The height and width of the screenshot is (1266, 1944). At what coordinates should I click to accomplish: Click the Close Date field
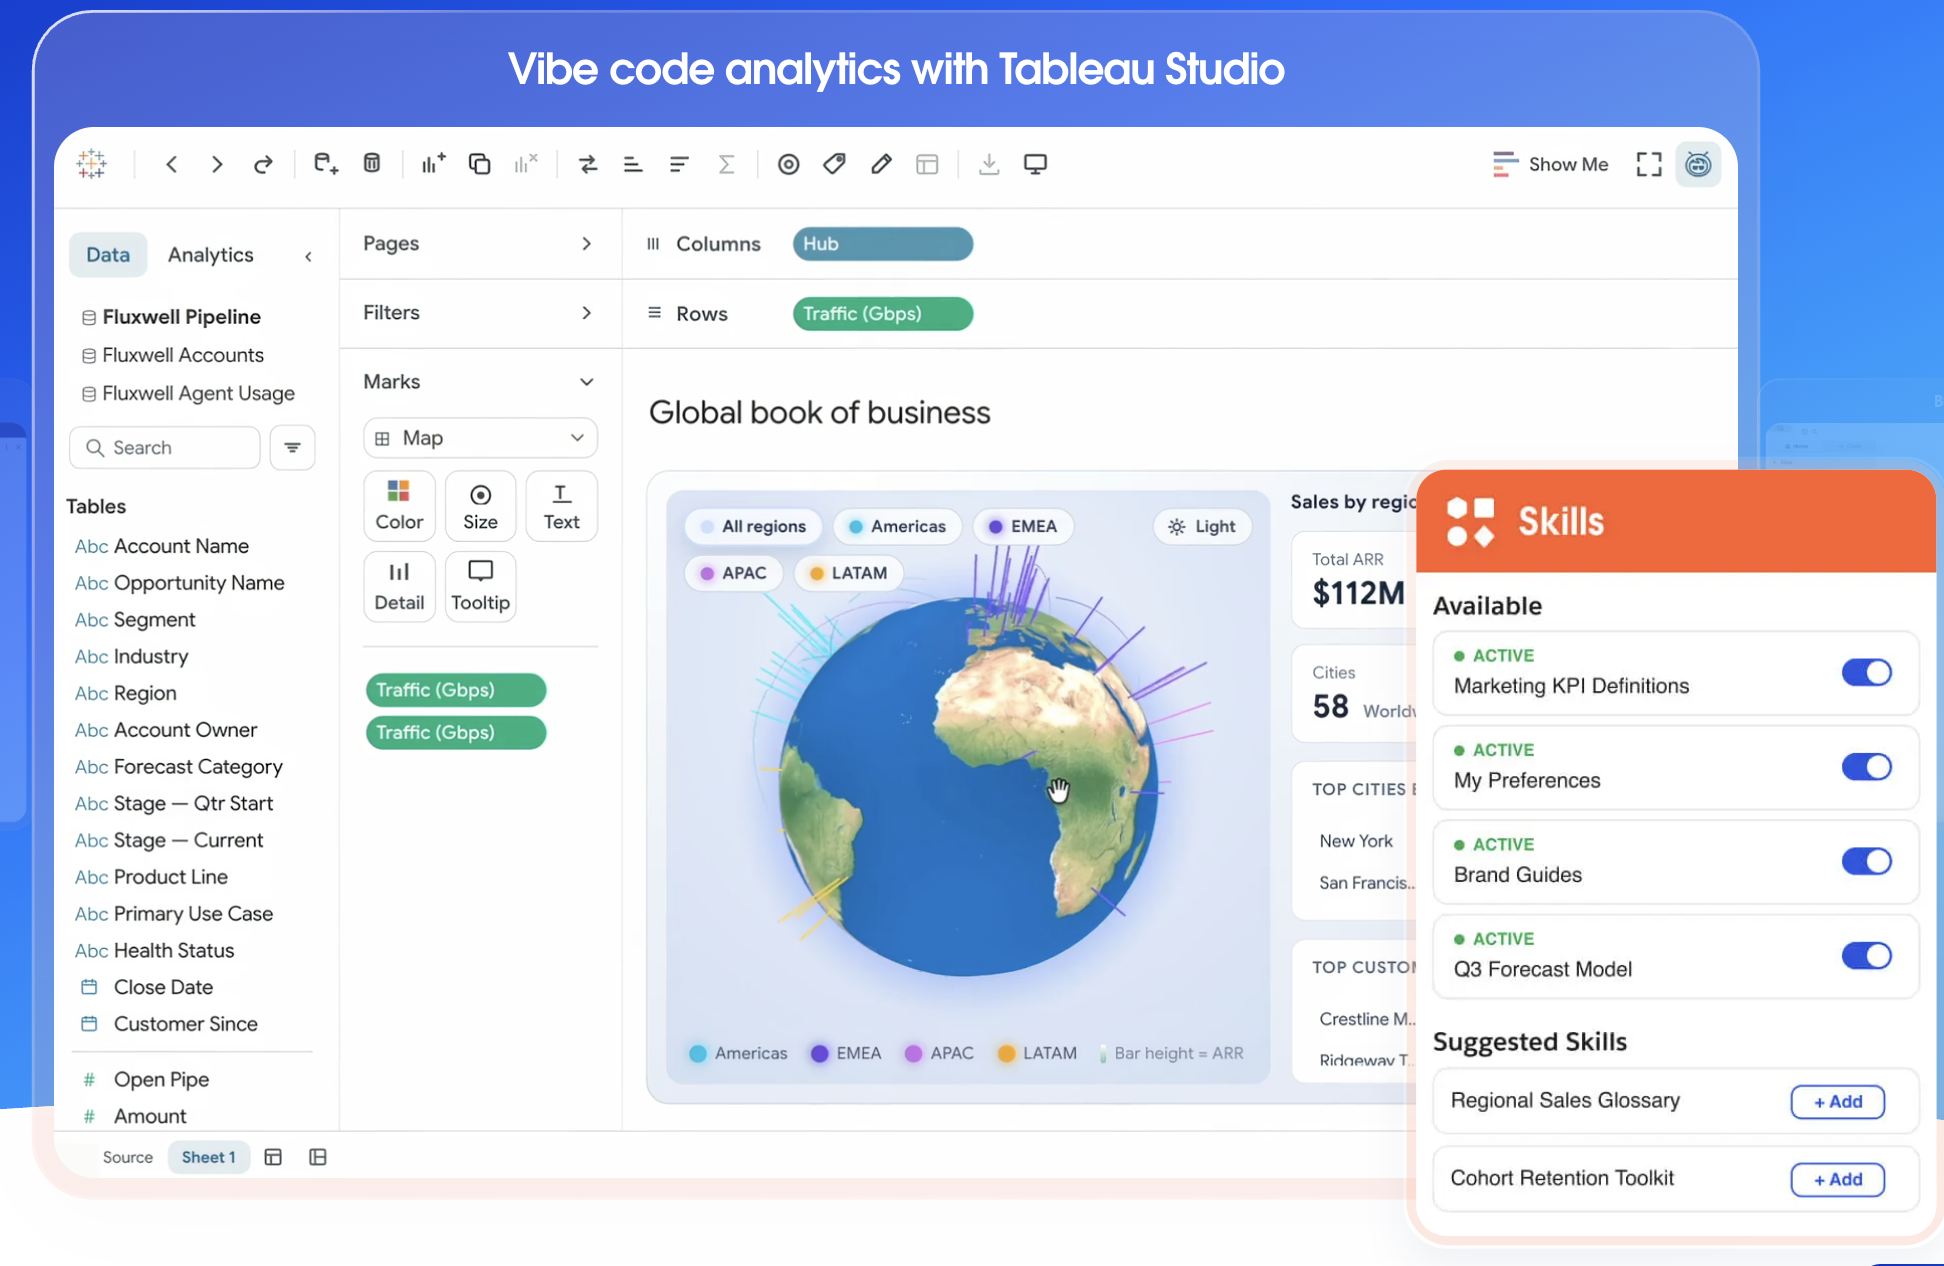point(147,987)
